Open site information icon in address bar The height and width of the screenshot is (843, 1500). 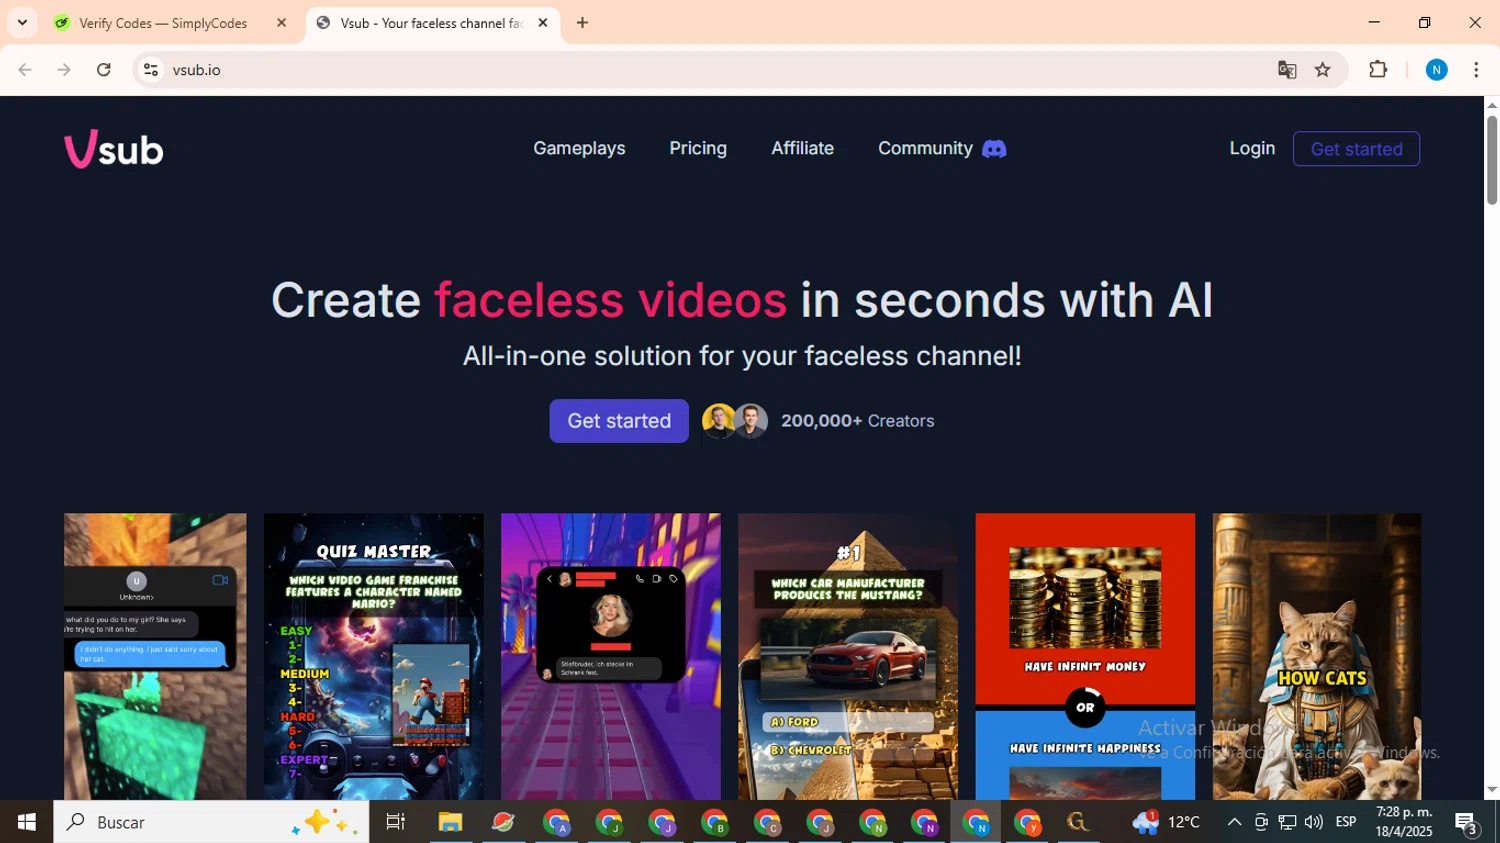tap(151, 70)
